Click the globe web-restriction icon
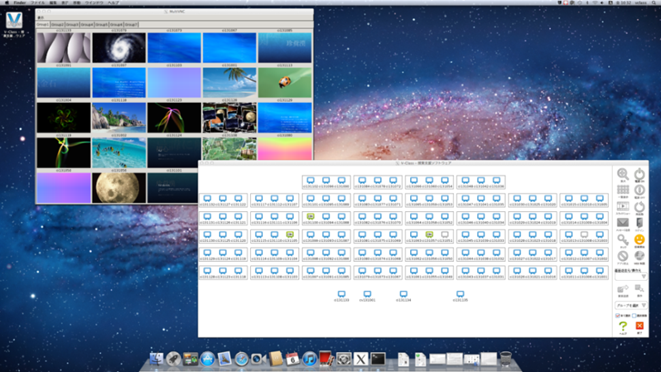The width and height of the screenshot is (661, 372). click(x=640, y=256)
